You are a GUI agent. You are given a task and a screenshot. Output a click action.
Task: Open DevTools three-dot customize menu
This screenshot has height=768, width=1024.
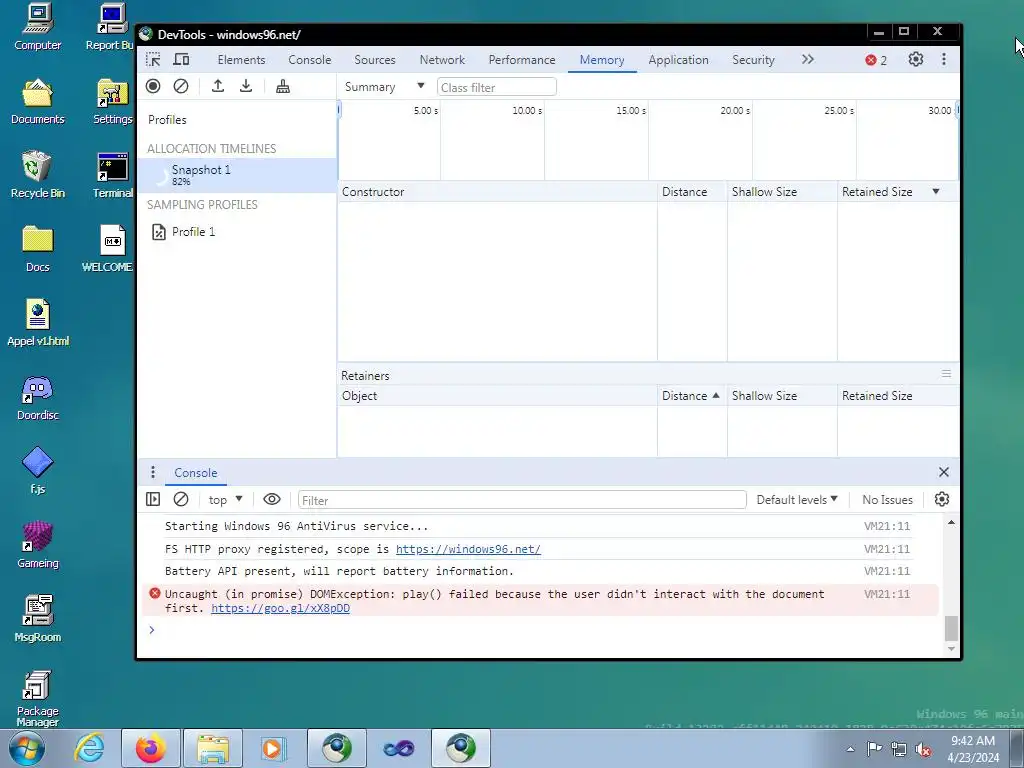(x=944, y=59)
